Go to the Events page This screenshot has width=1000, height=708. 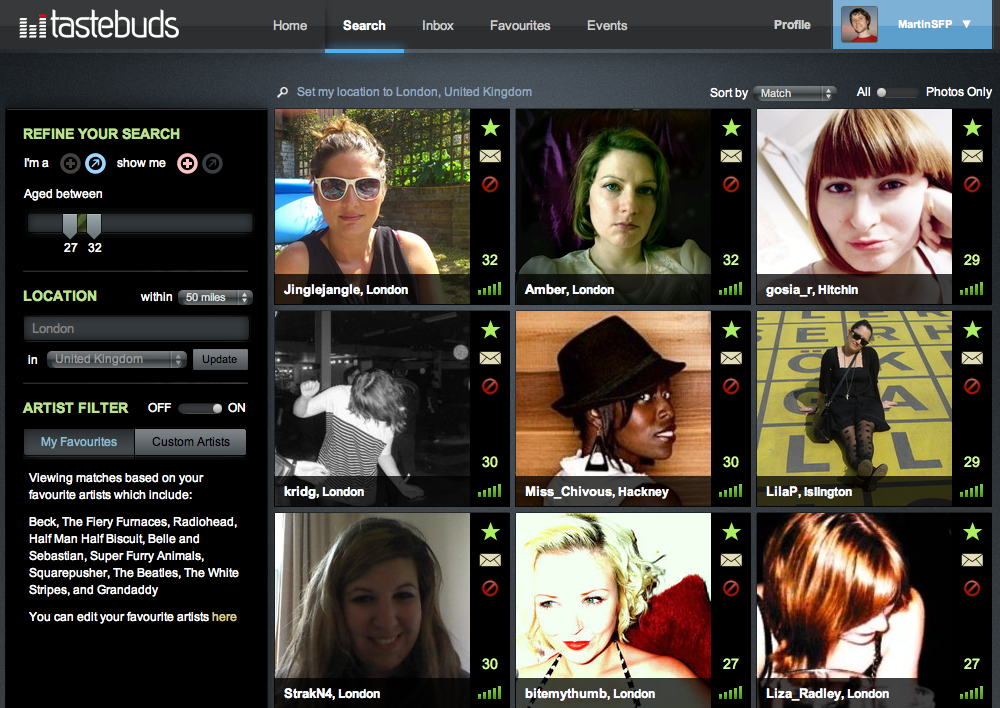607,26
